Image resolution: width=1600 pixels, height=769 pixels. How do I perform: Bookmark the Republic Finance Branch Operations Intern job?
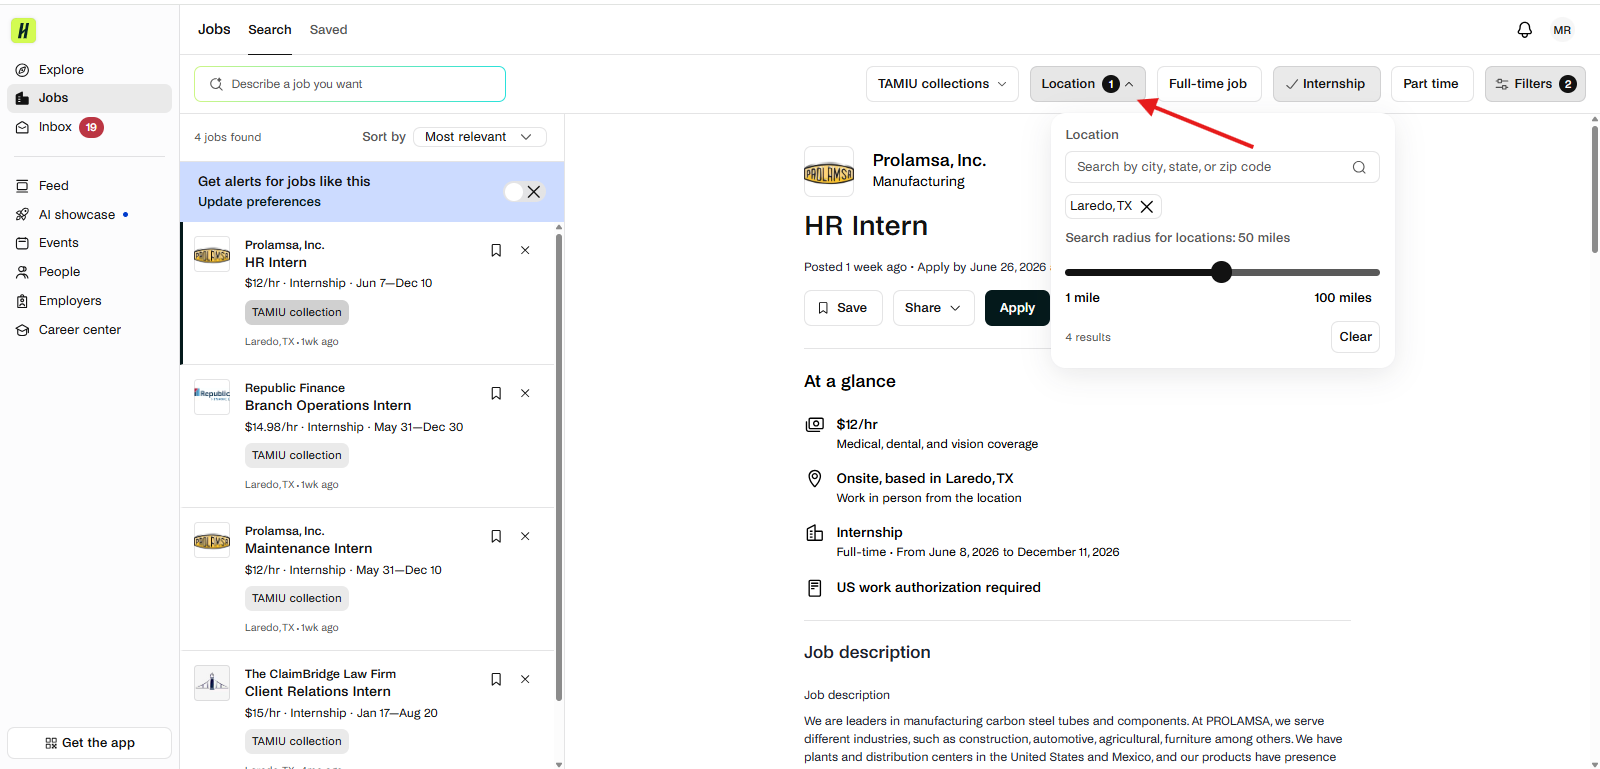(x=496, y=393)
